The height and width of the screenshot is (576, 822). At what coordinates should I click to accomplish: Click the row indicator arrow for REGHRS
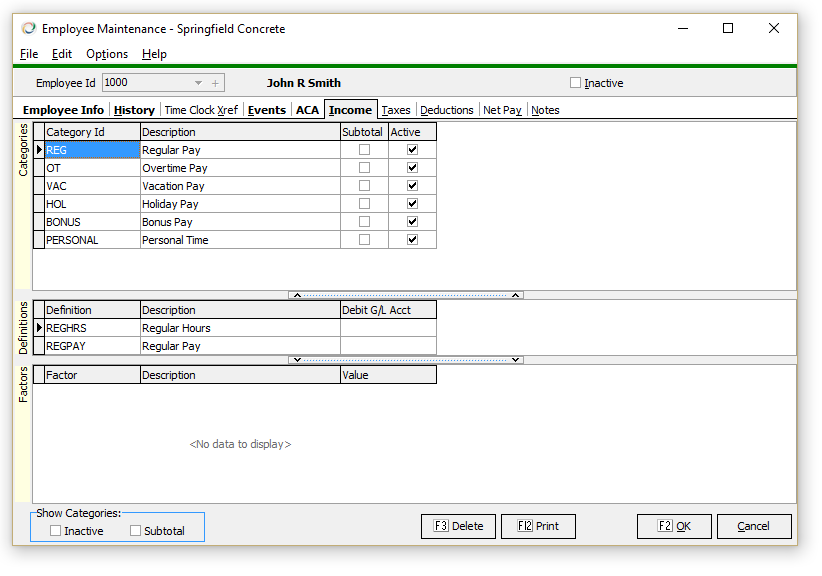pos(39,328)
